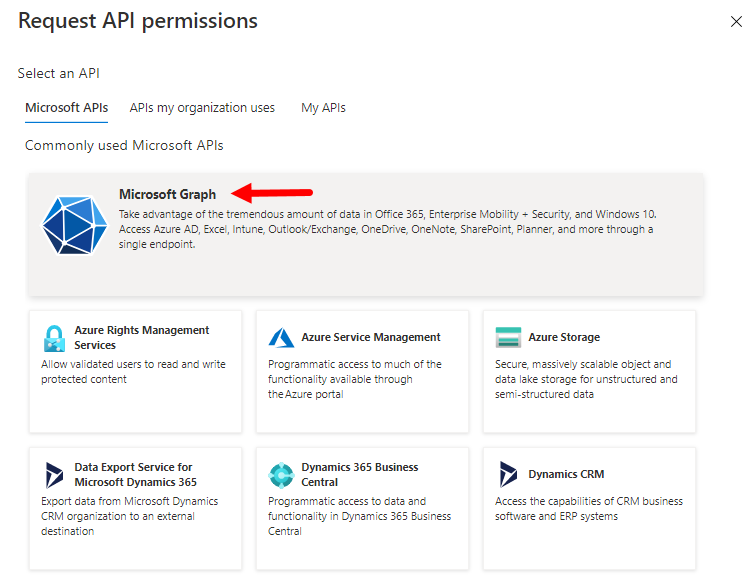Click the 'Request API permissions' heading
Screen dimensions: 747x577
138,21
